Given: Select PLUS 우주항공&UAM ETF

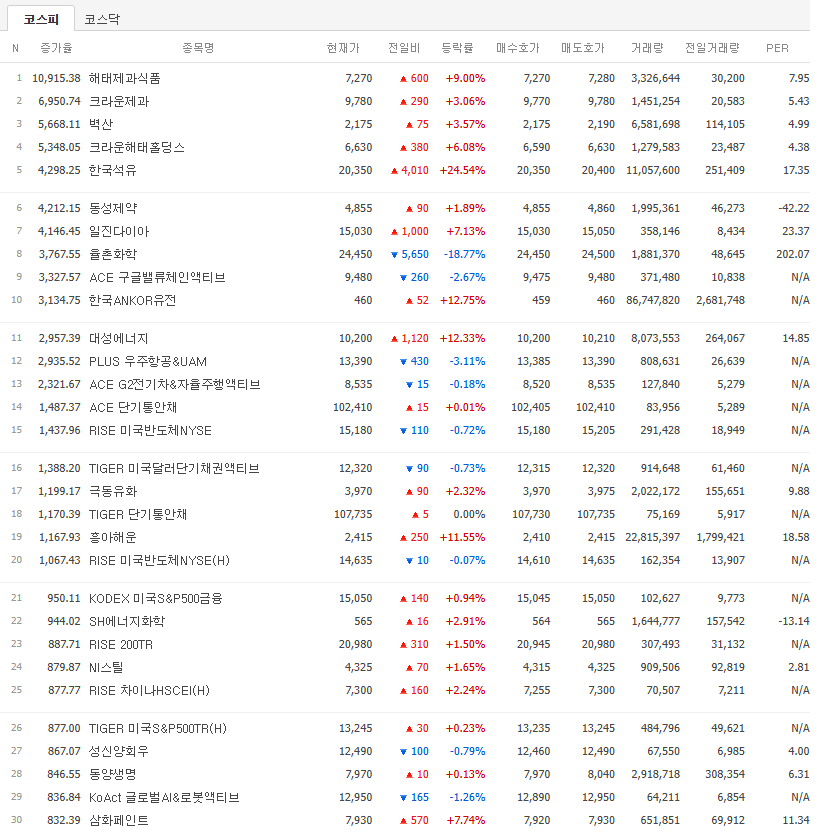Looking at the screenshot, I should 148,362.
